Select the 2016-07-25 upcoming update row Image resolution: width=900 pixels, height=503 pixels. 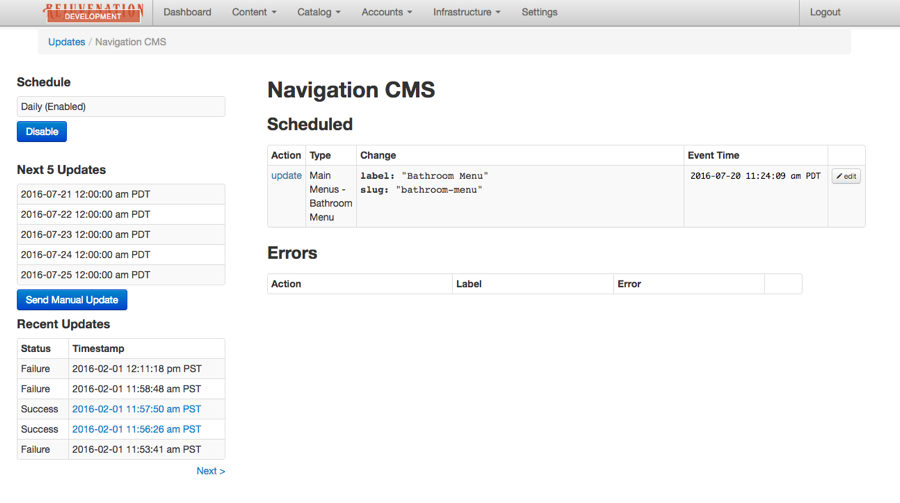pyautogui.click(x=121, y=274)
